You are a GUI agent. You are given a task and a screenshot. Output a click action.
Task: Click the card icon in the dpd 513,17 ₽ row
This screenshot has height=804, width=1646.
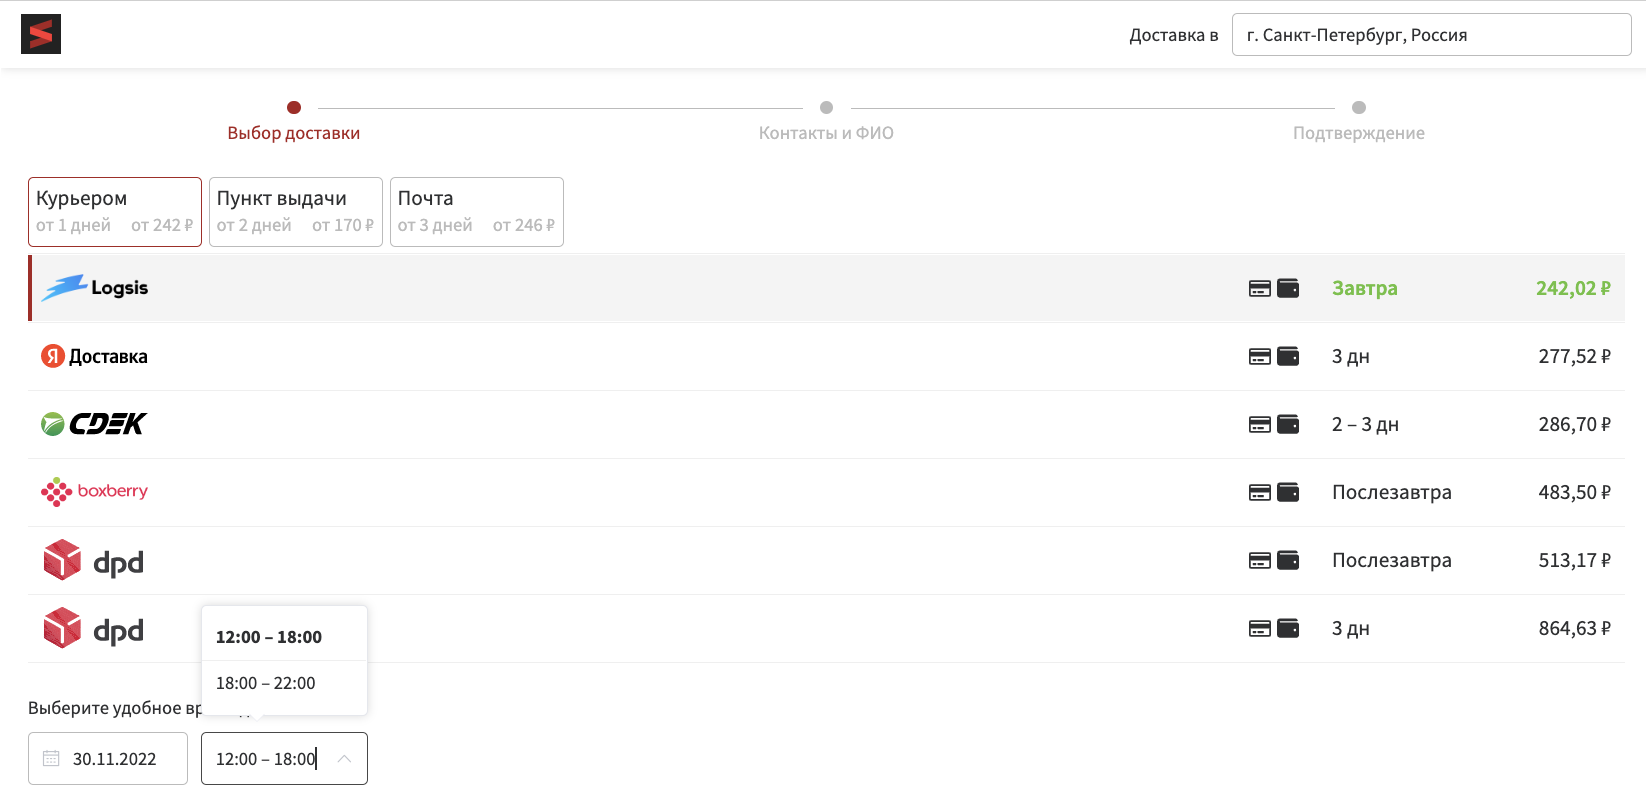click(x=1260, y=561)
